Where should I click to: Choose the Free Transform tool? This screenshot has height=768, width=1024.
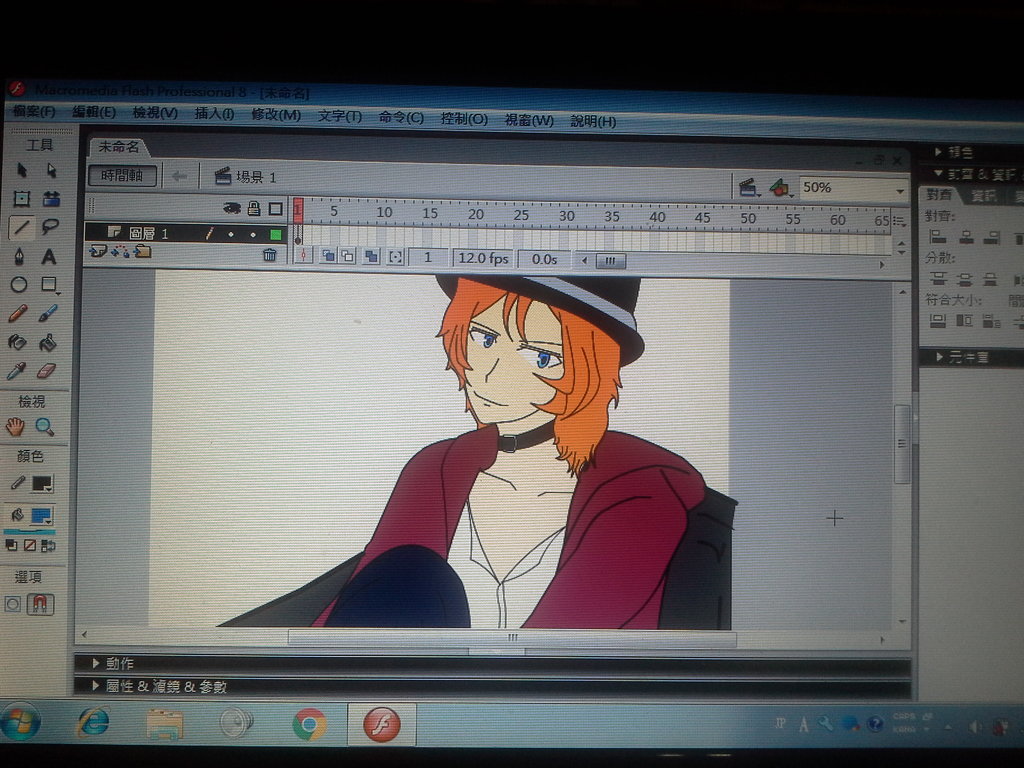(21, 199)
